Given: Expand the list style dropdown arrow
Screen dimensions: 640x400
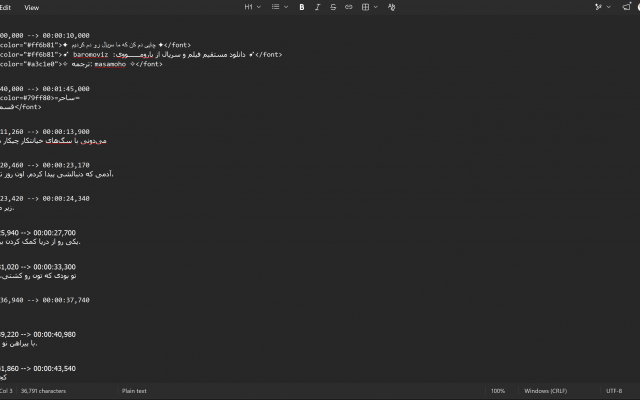Looking at the screenshot, I should (286, 7).
